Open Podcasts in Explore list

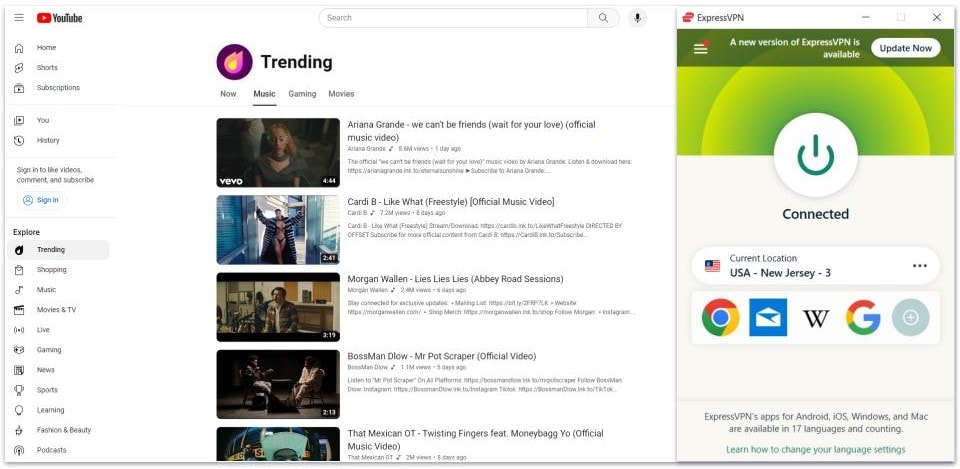pyautogui.click(x=58, y=451)
